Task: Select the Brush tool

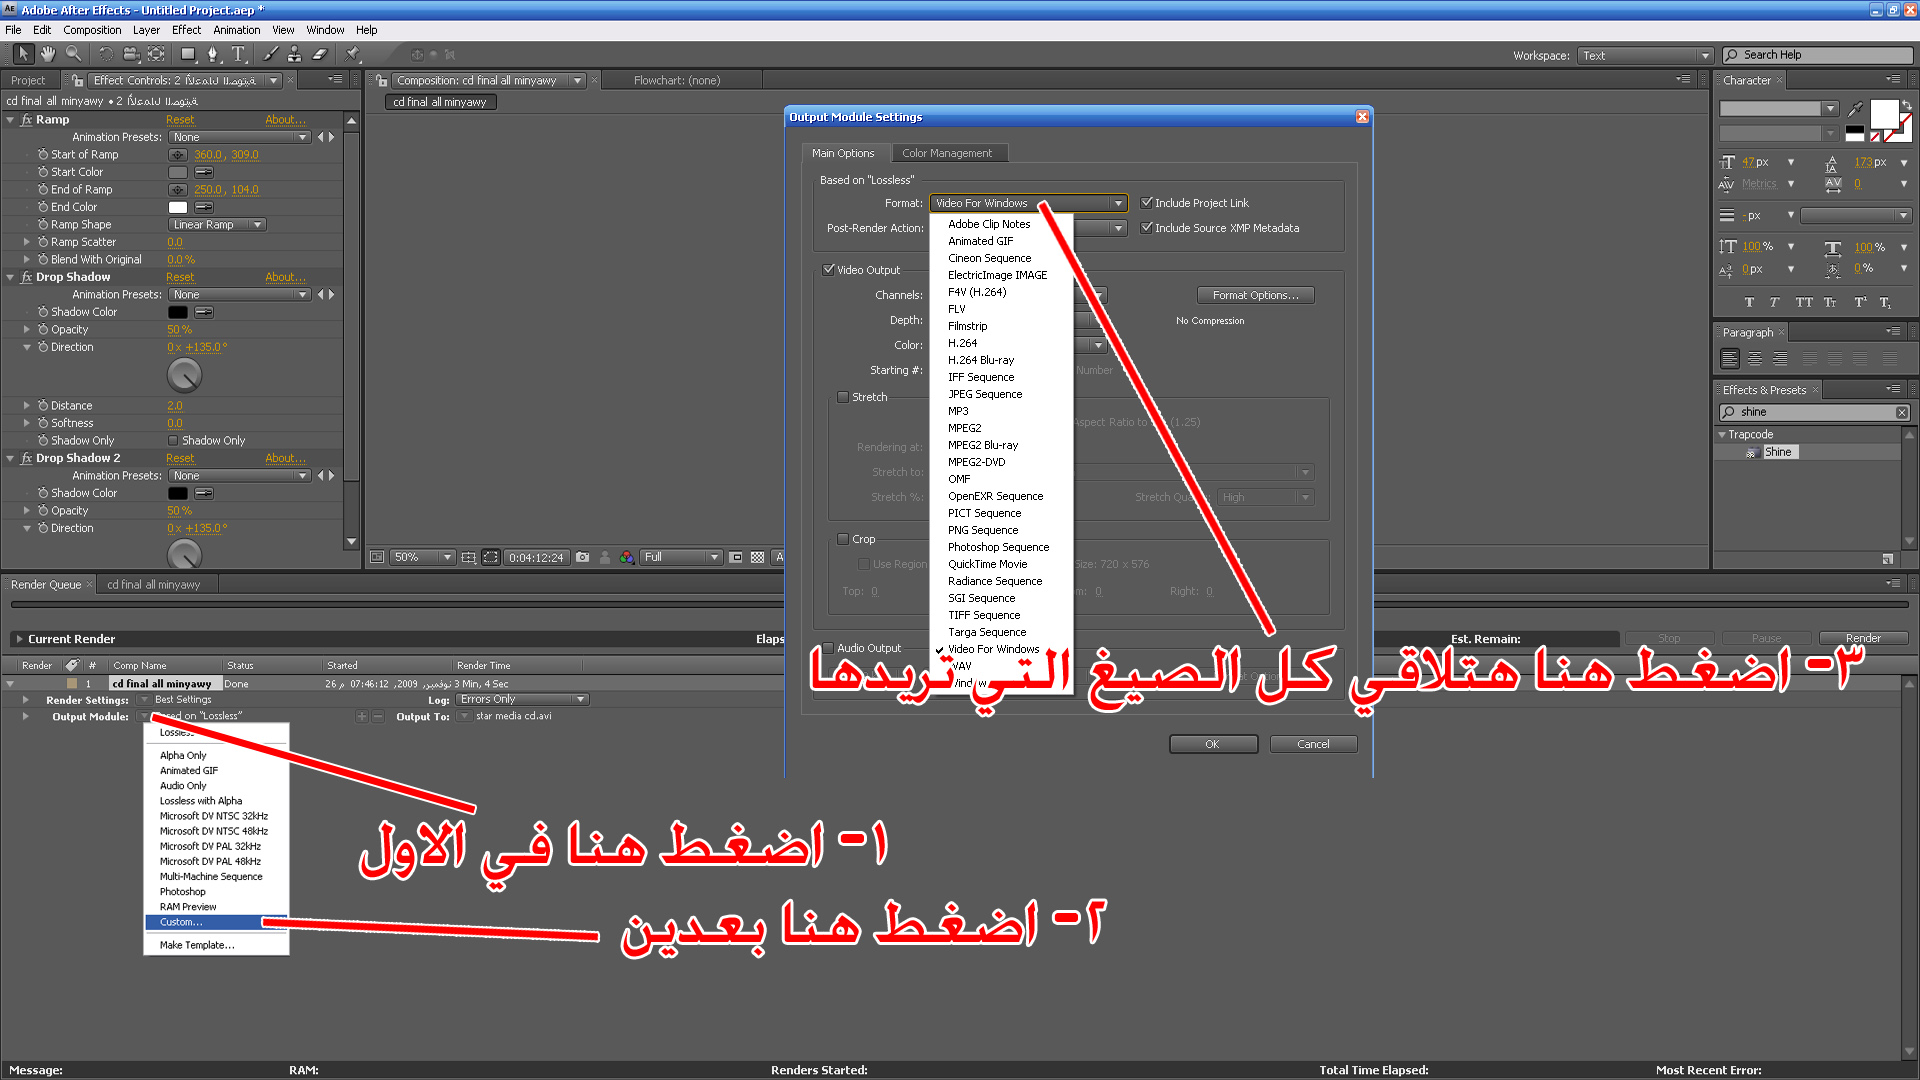Action: [x=271, y=54]
